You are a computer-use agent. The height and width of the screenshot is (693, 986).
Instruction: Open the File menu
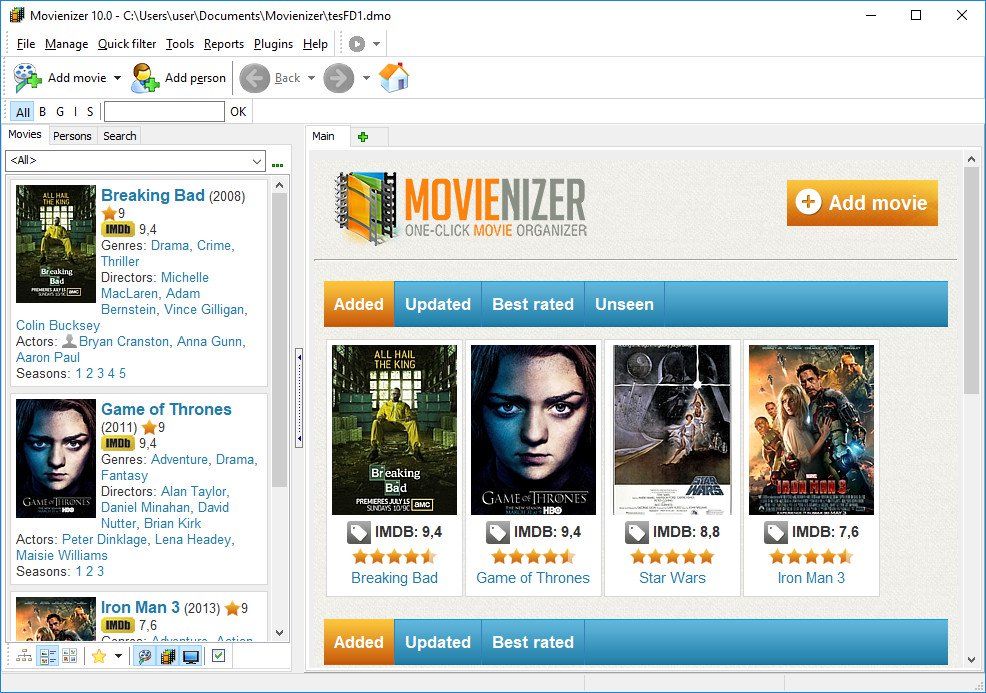26,44
